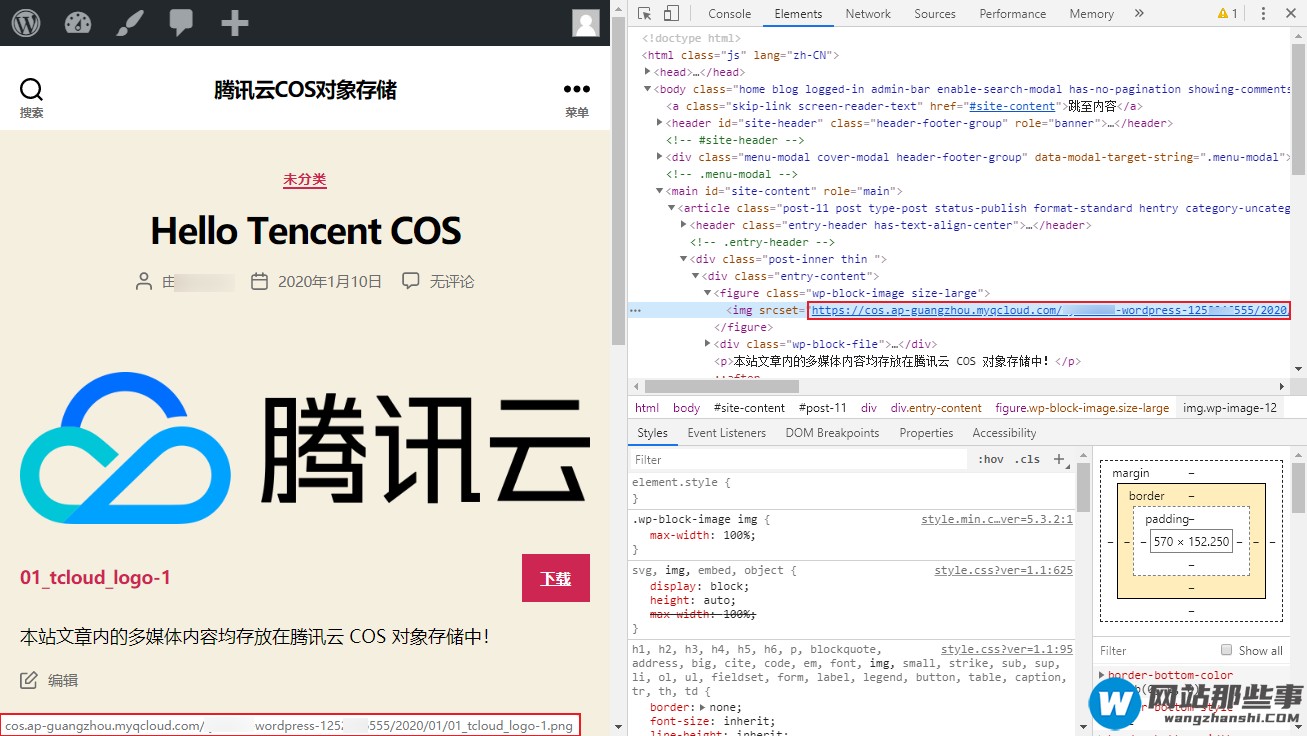This screenshot has width=1307, height=736.
Task: Open the DOM Breakpoints subtab
Action: (832, 433)
